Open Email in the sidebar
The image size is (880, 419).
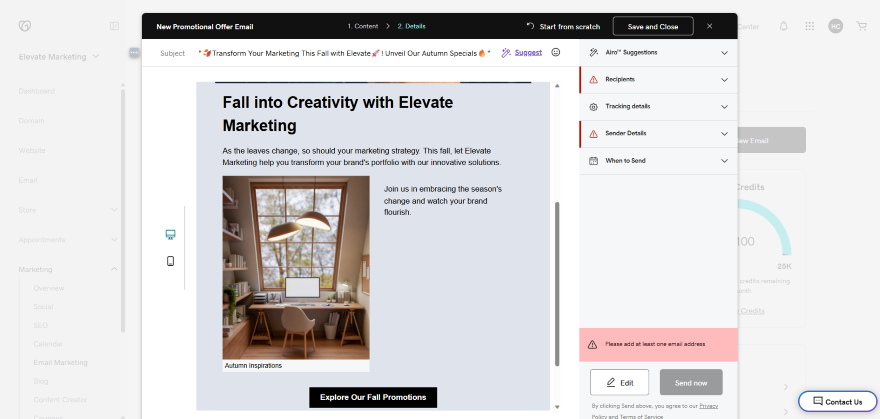point(28,180)
